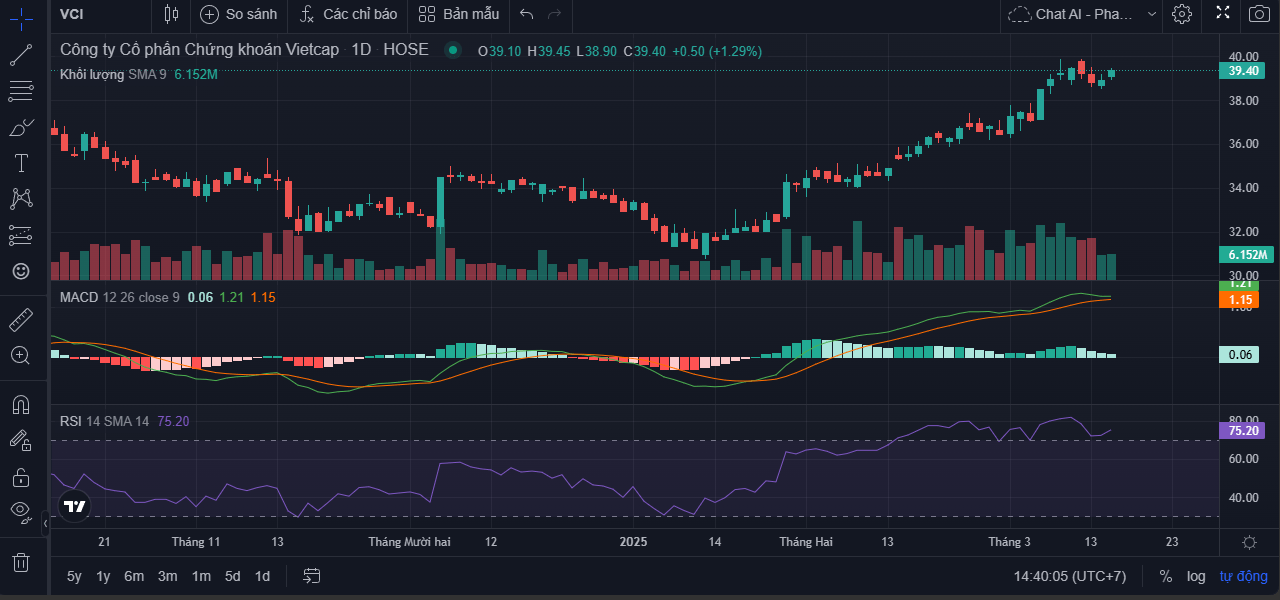
Task: Click the 39.40 current price label
Action: (x=1243, y=71)
